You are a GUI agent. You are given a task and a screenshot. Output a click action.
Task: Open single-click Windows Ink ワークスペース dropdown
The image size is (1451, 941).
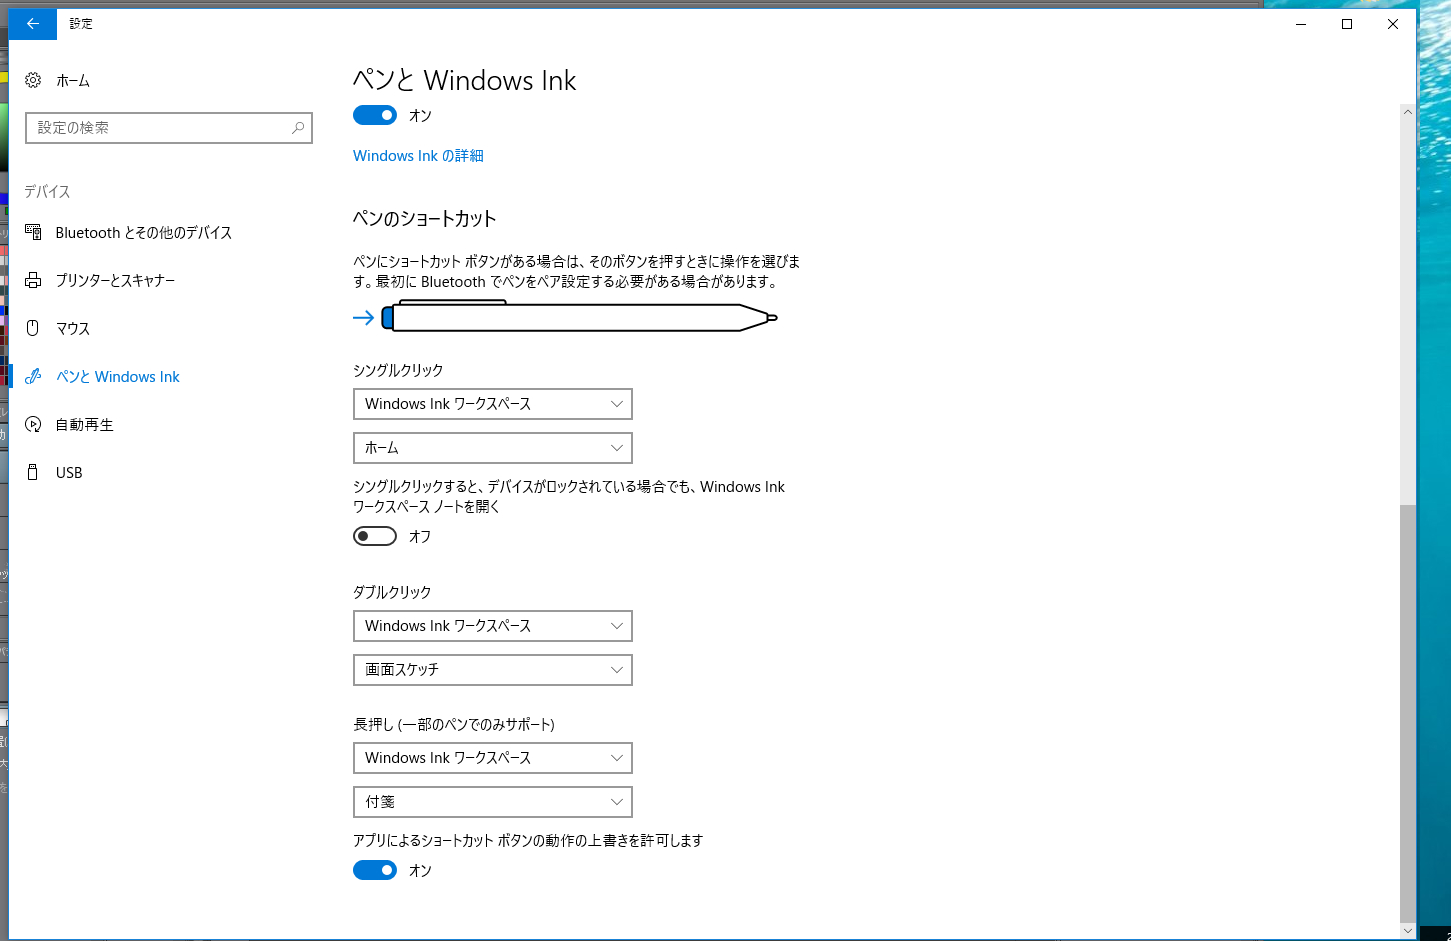(x=493, y=404)
